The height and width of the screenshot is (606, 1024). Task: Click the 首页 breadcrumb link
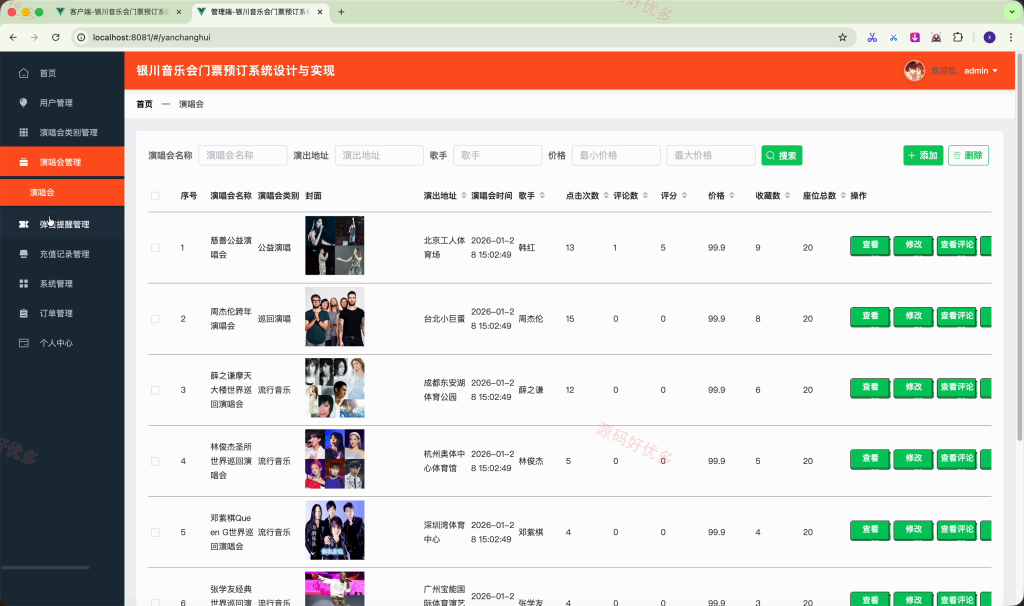pyautogui.click(x=144, y=104)
